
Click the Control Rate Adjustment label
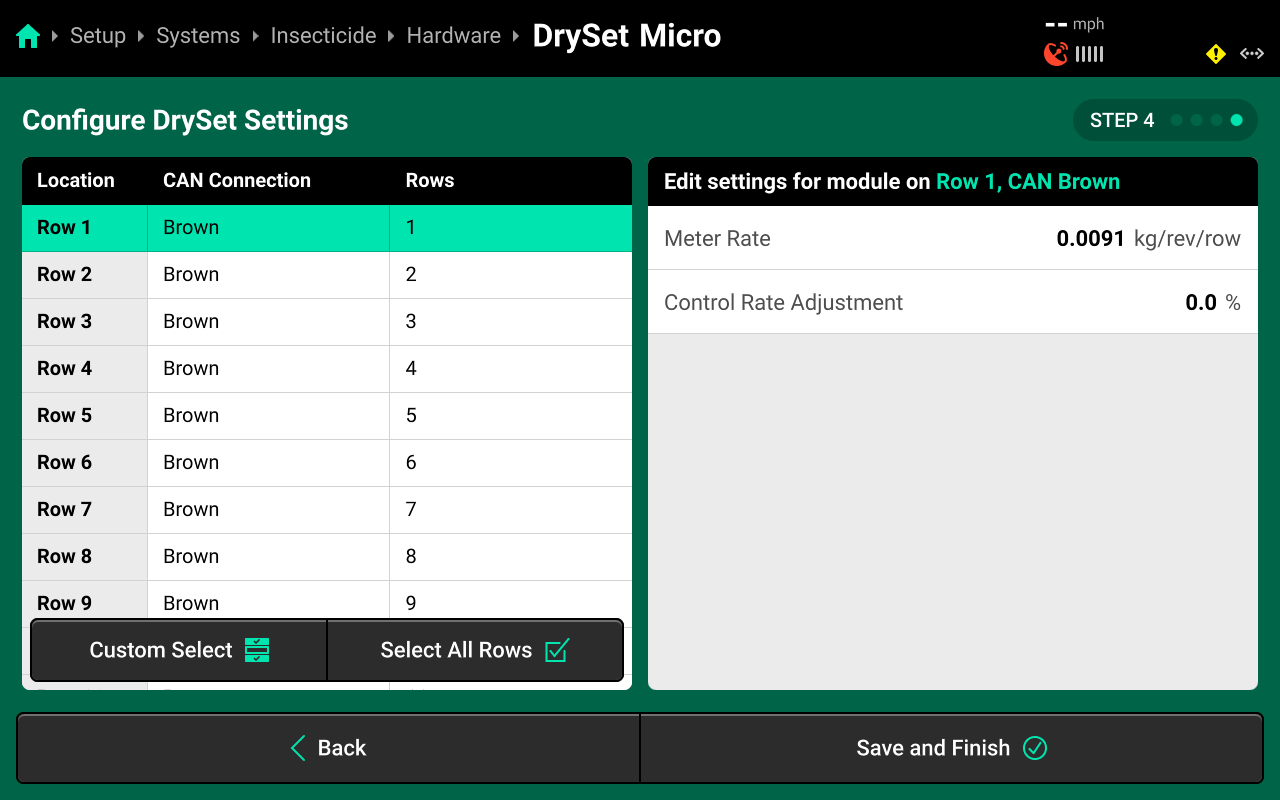[x=783, y=303]
